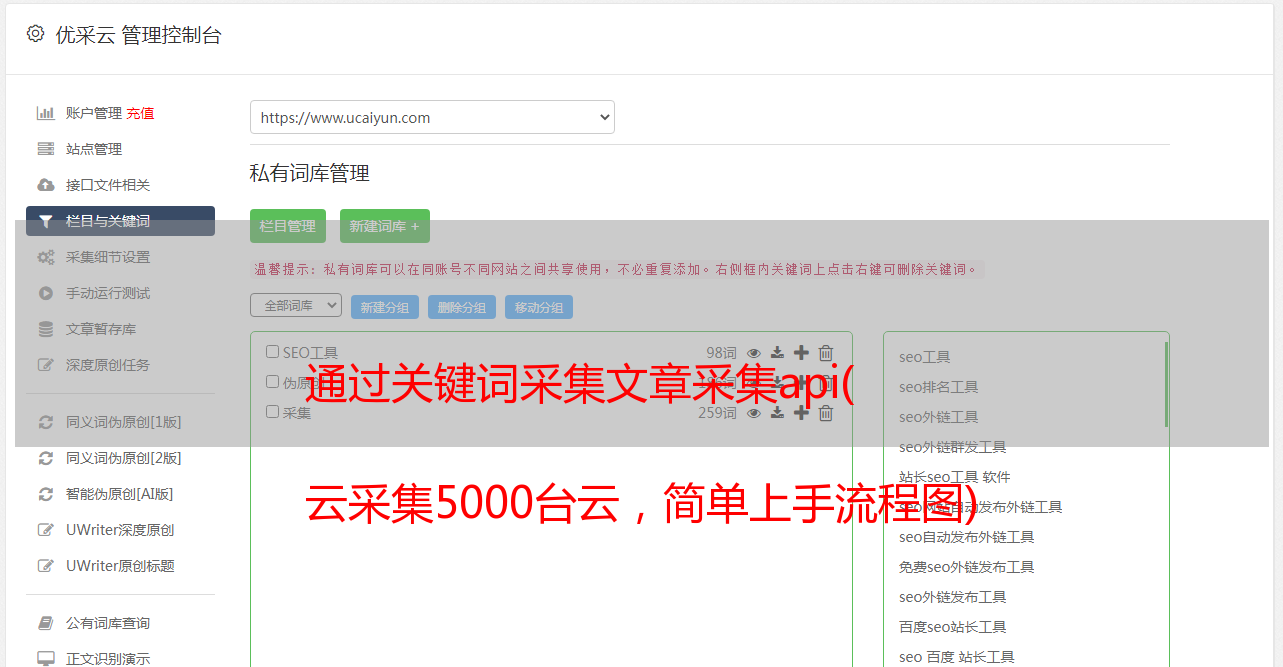This screenshot has height=667, width=1283.
Task: Open the site URL dropdown
Action: [x=432, y=117]
